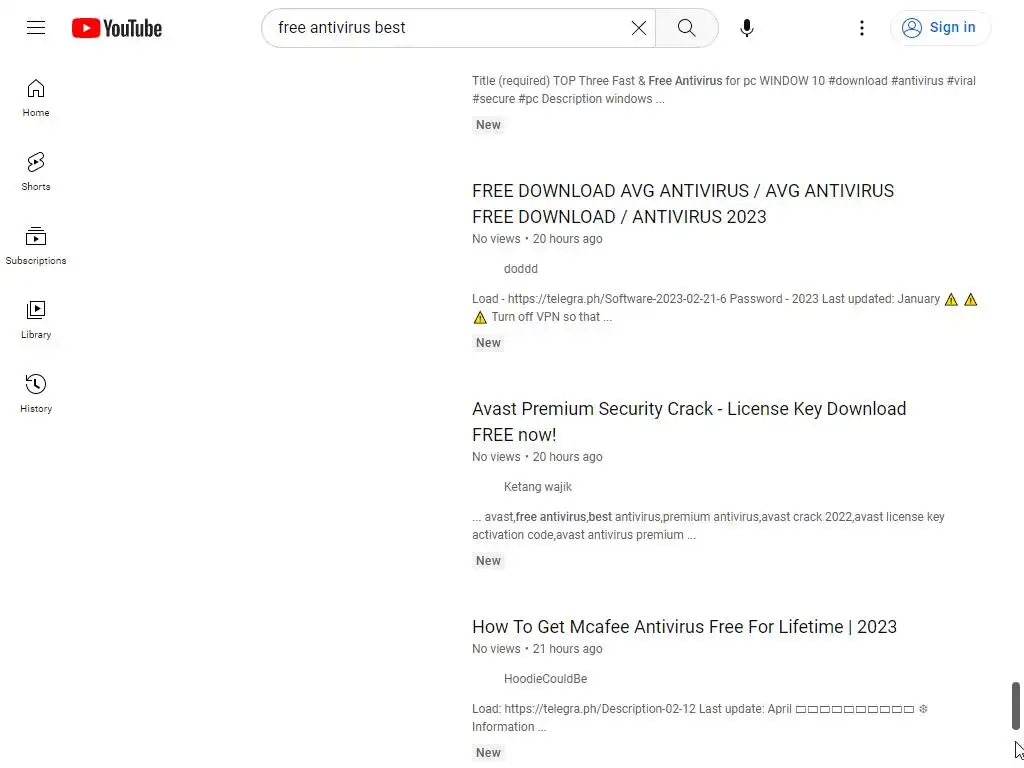Click 'No views • 20 hours ago' under AVG video
The height and width of the screenshot is (768, 1024).
pos(537,239)
